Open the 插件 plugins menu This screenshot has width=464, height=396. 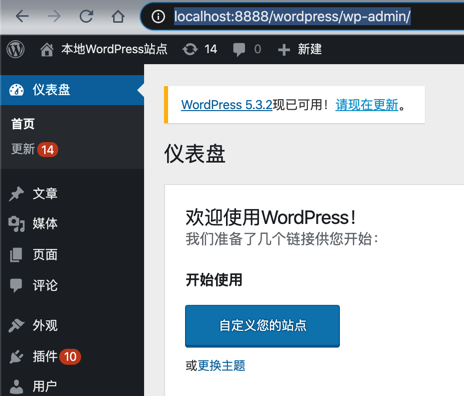(45, 356)
